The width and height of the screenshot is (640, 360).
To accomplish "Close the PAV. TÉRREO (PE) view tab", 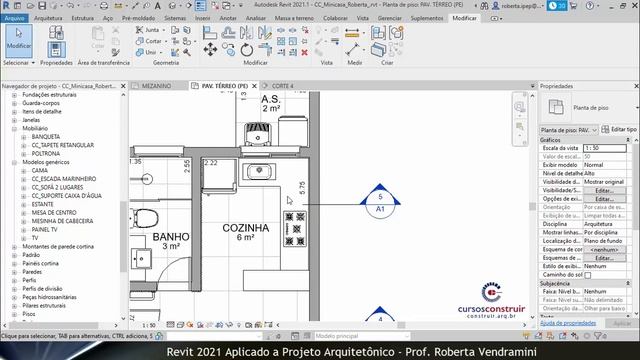I will click(254, 86).
